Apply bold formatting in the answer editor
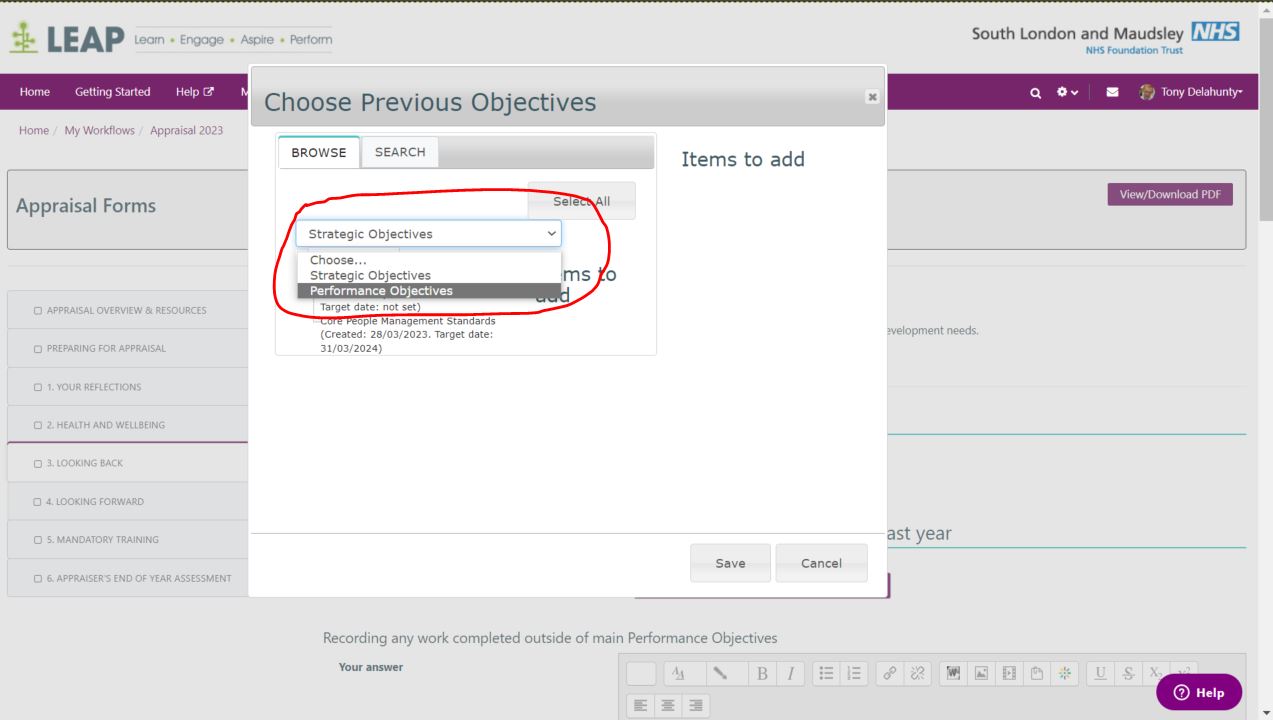This screenshot has width=1273, height=720. [762, 673]
